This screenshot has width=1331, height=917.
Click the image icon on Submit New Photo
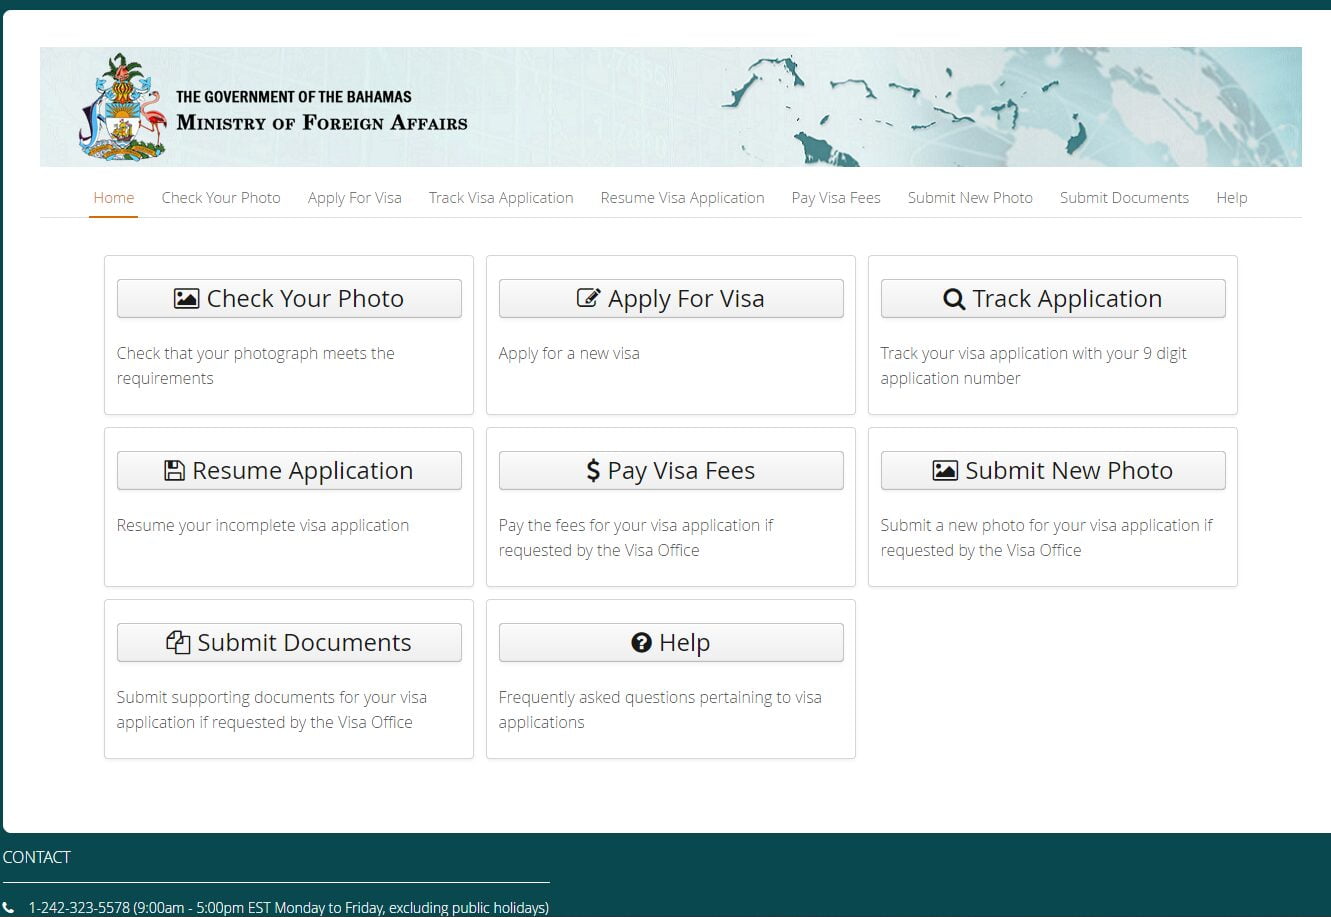pos(945,471)
